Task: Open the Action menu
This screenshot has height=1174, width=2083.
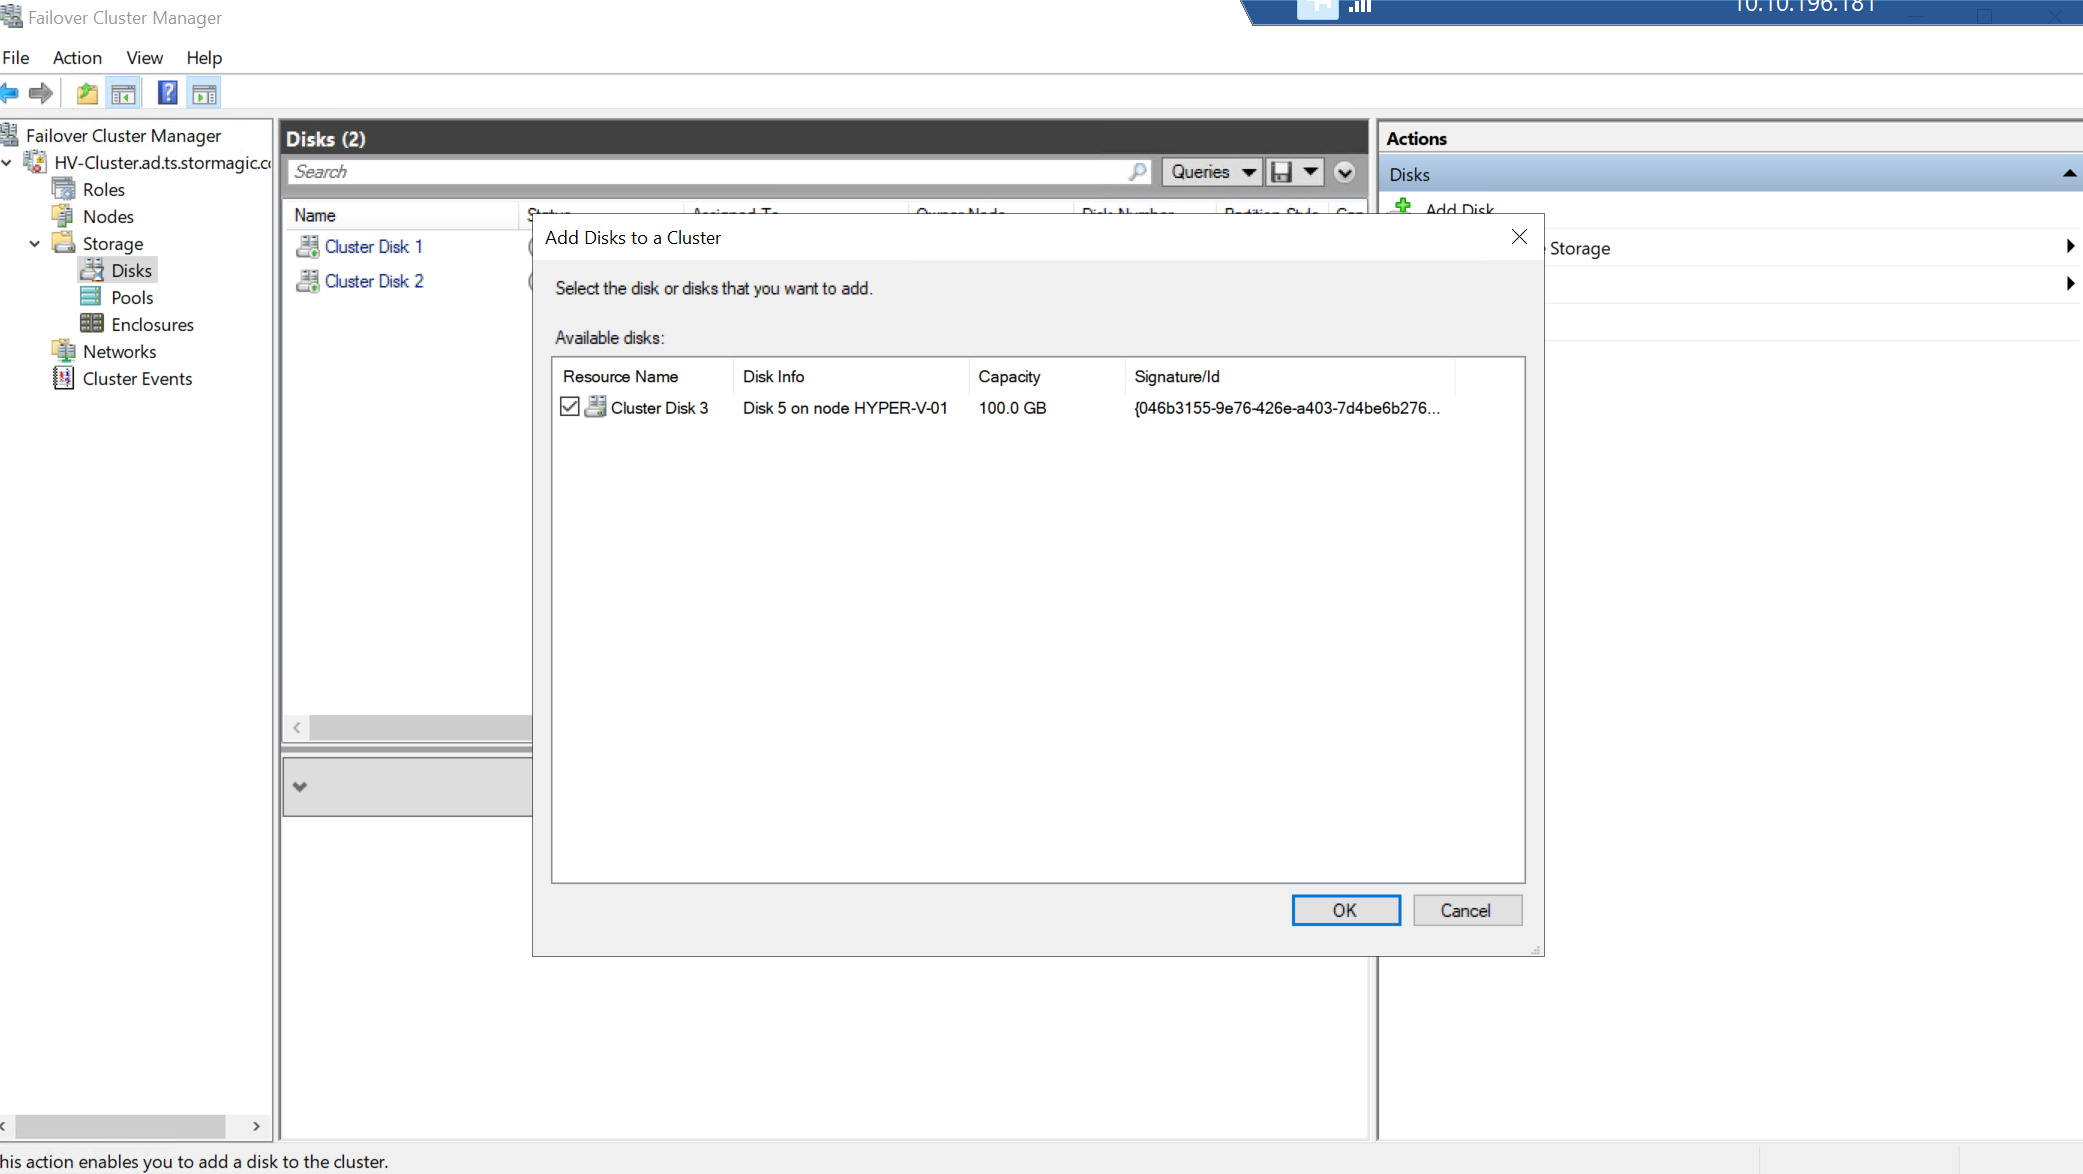Action: [77, 57]
